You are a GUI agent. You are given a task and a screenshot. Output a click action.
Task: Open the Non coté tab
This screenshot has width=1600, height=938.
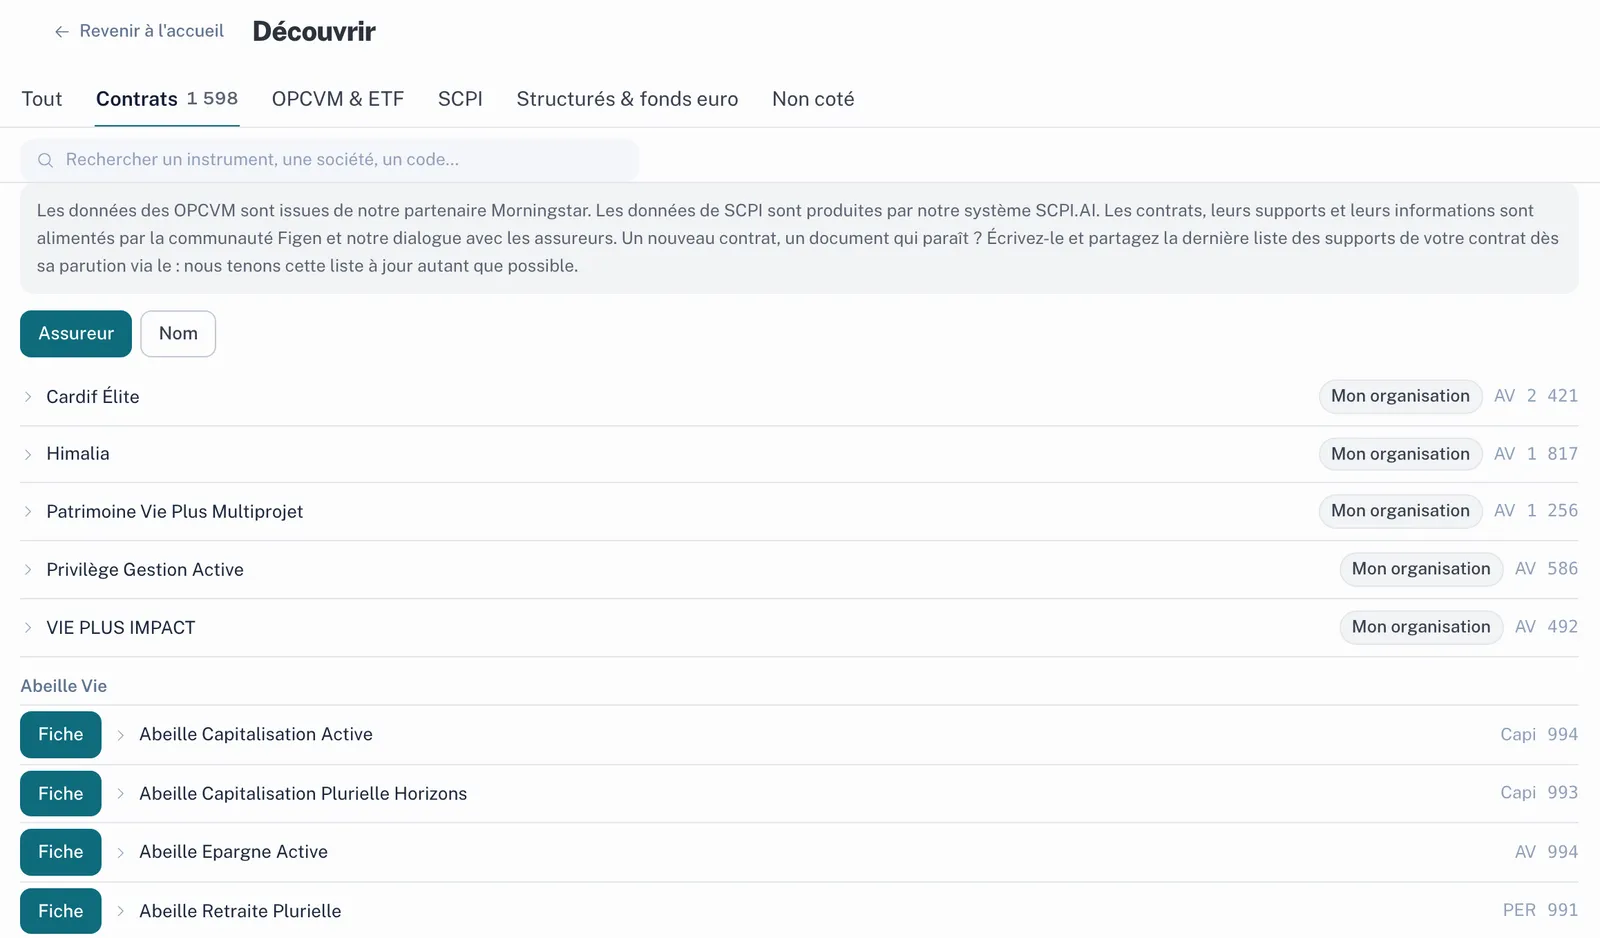(x=813, y=99)
